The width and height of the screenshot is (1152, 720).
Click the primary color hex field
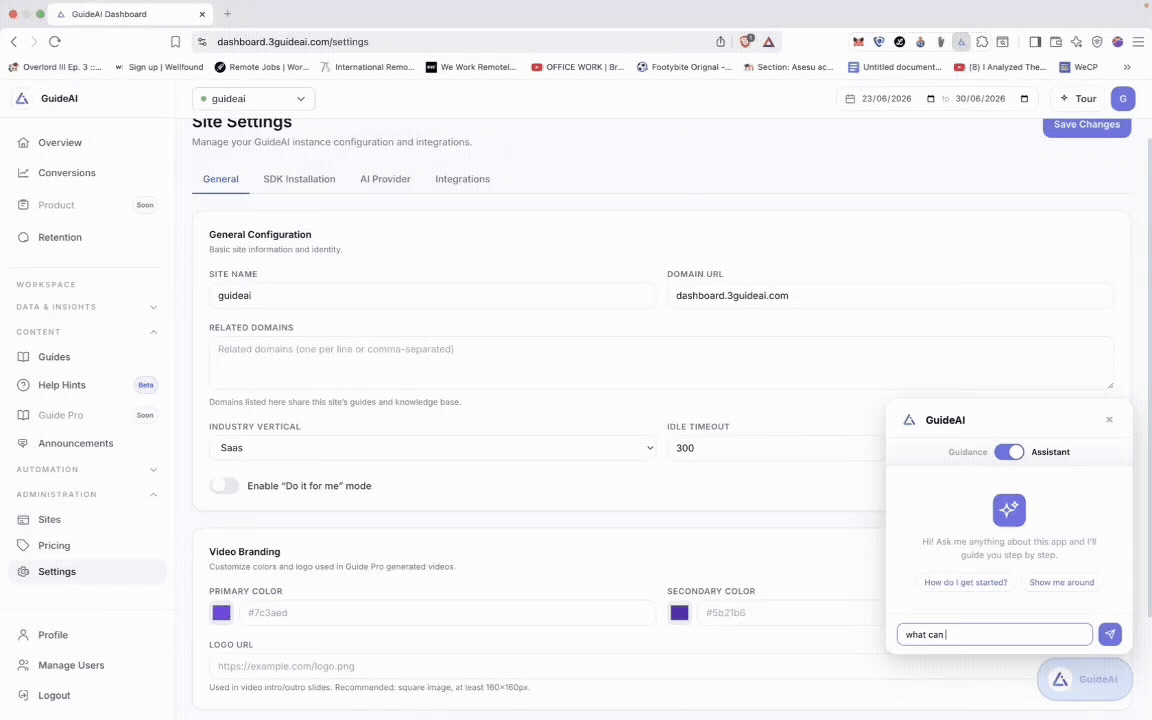[x=447, y=613]
